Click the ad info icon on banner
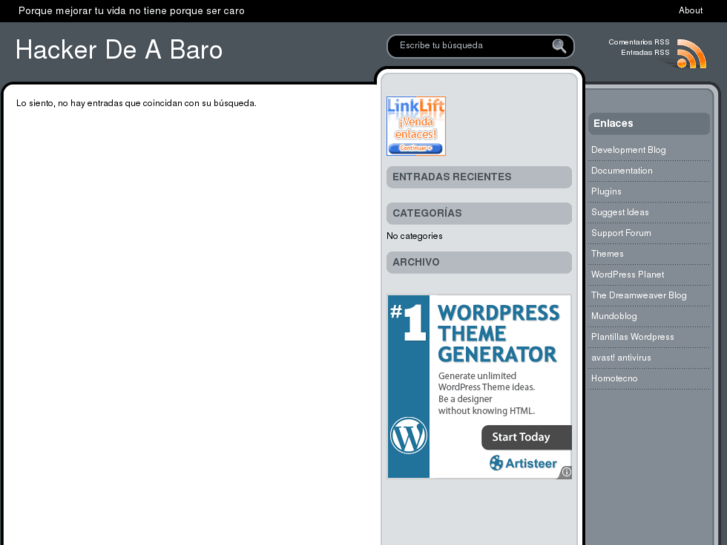This screenshot has height=545, width=727. [566, 472]
